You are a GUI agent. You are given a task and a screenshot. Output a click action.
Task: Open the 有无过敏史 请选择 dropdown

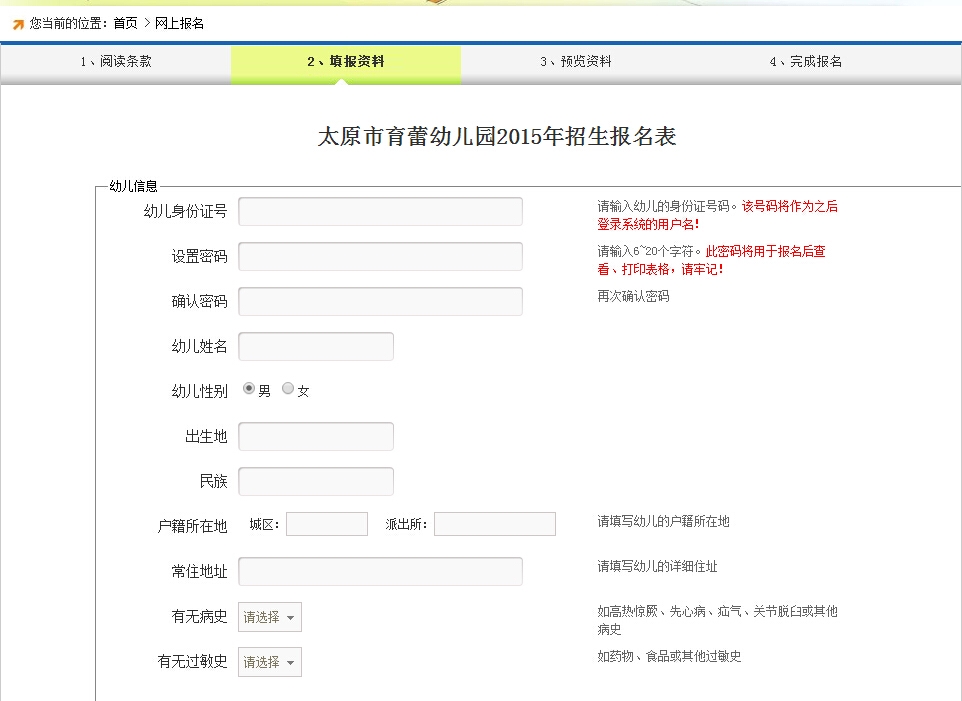tap(268, 662)
